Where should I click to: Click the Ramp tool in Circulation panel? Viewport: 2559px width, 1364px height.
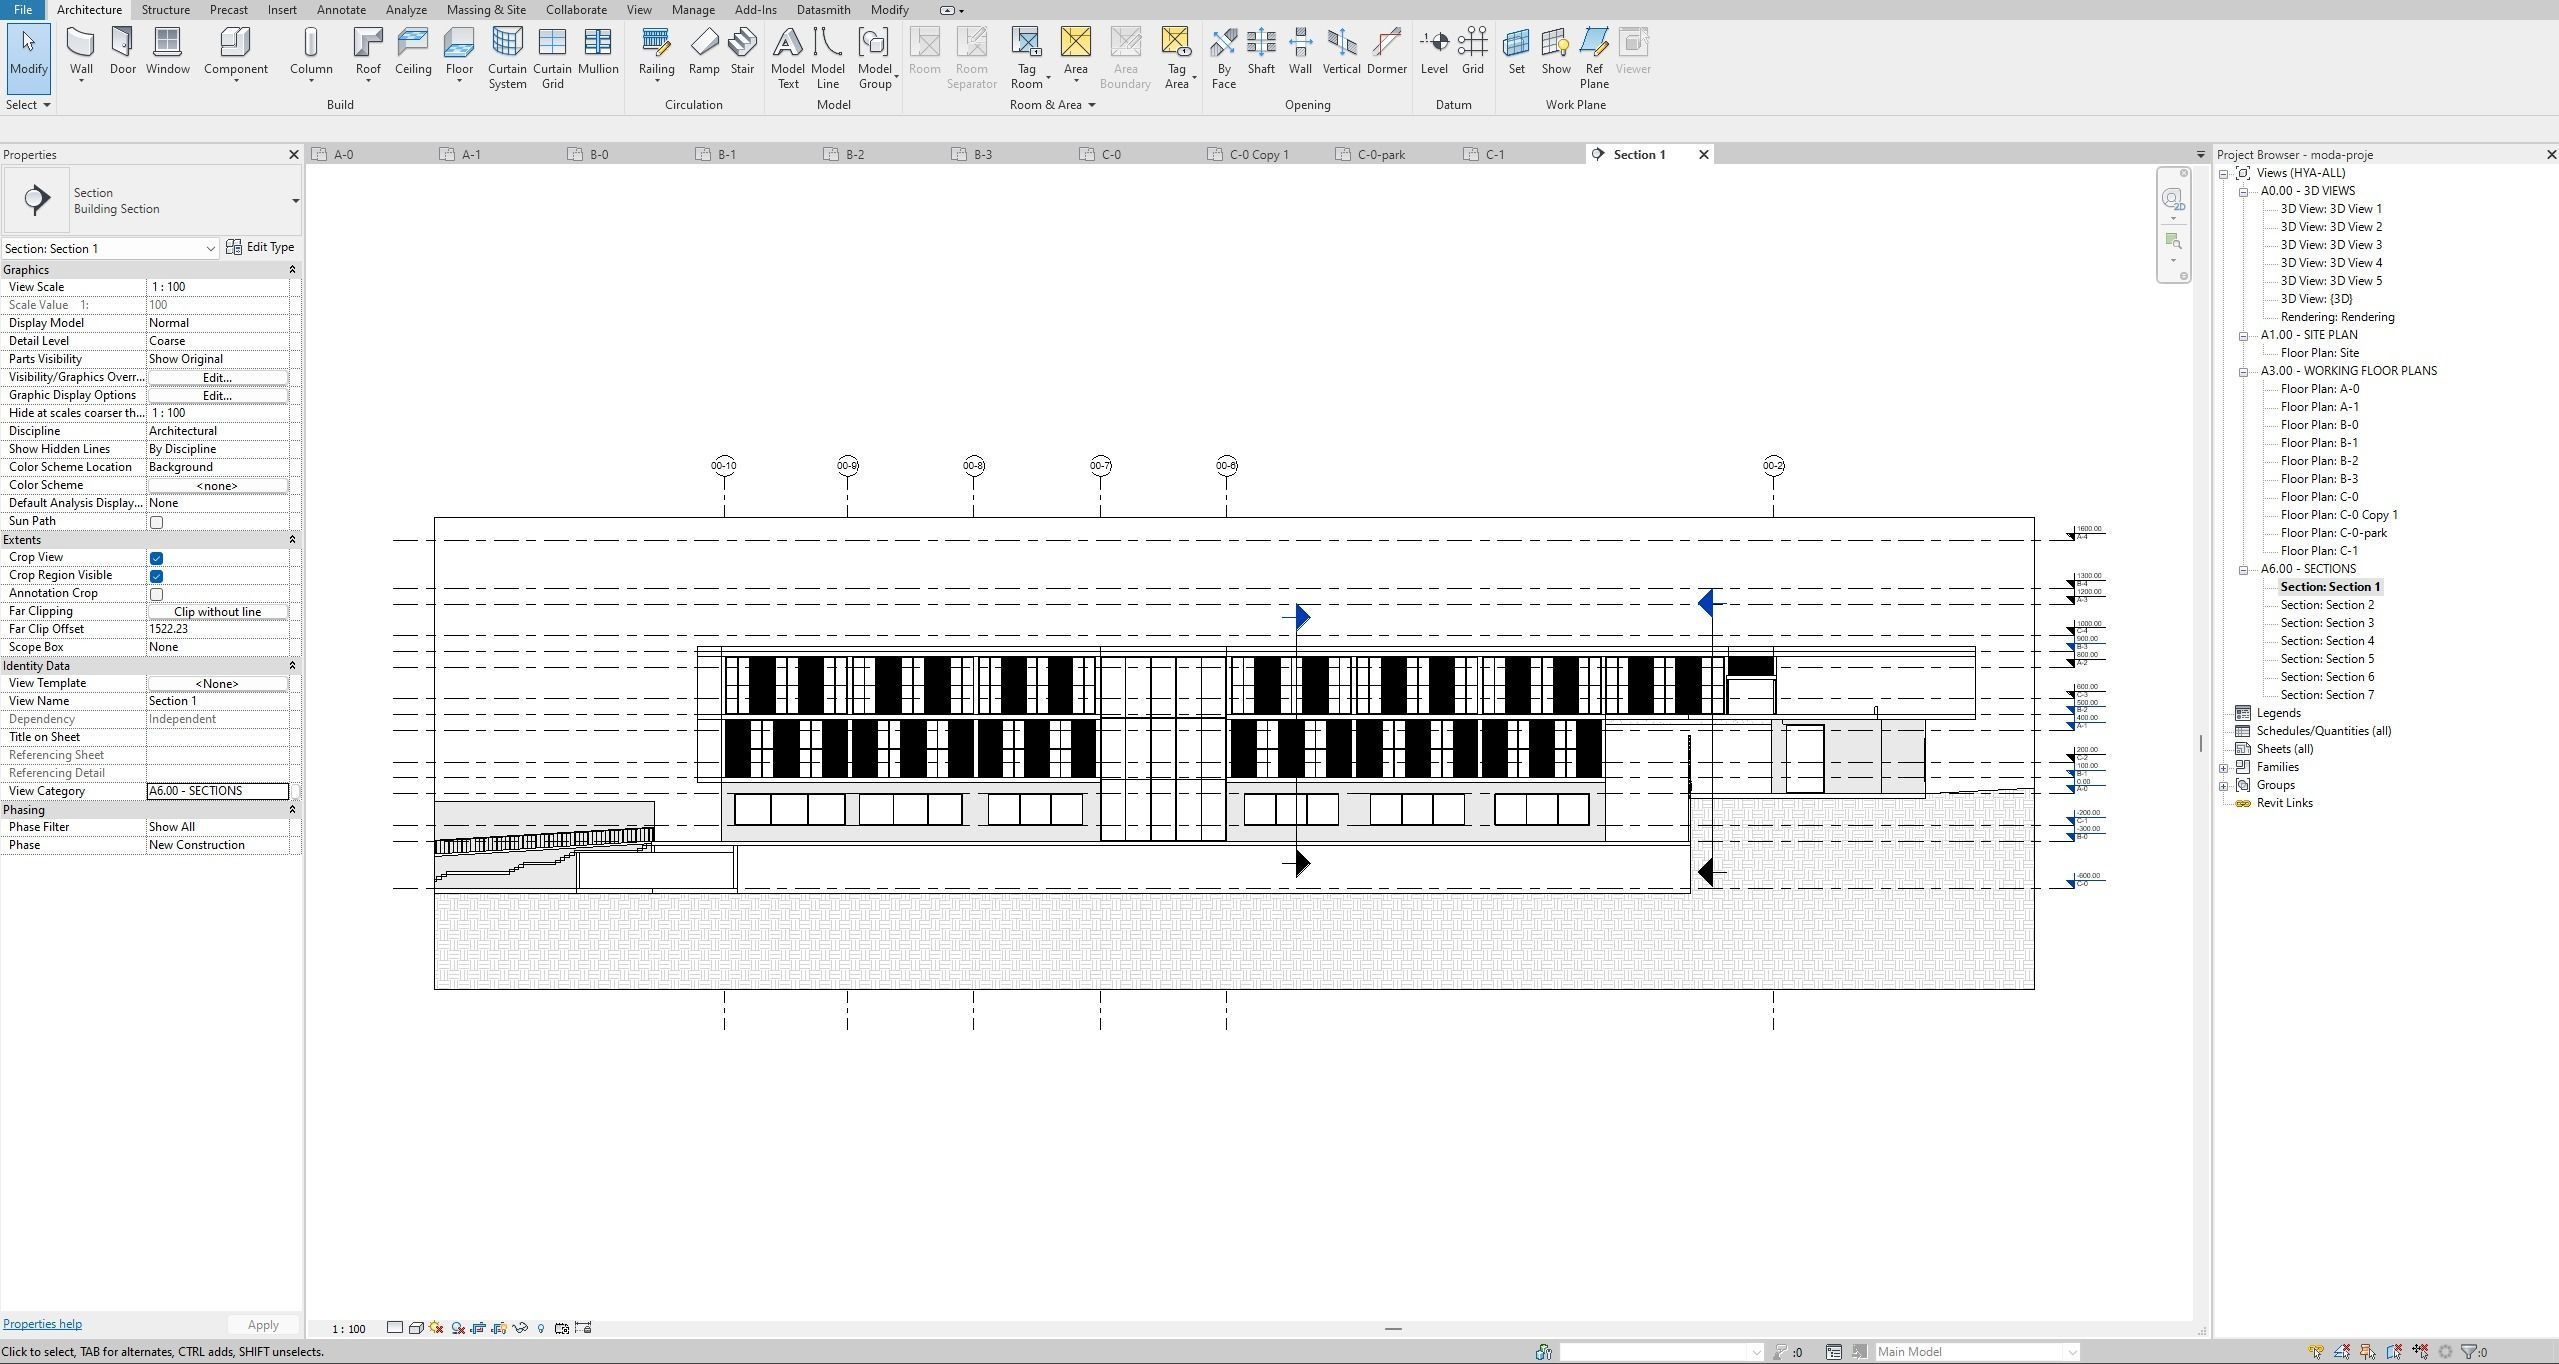click(x=704, y=50)
